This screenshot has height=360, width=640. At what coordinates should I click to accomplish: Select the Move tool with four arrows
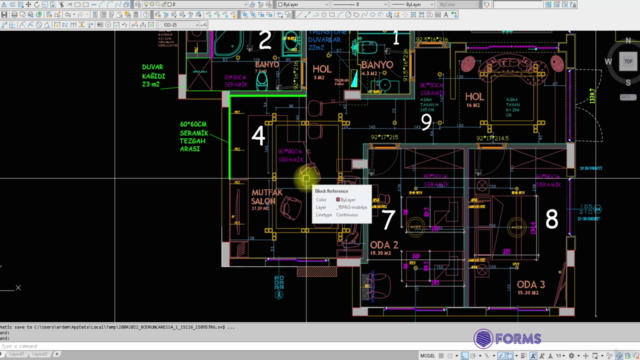point(28,4)
